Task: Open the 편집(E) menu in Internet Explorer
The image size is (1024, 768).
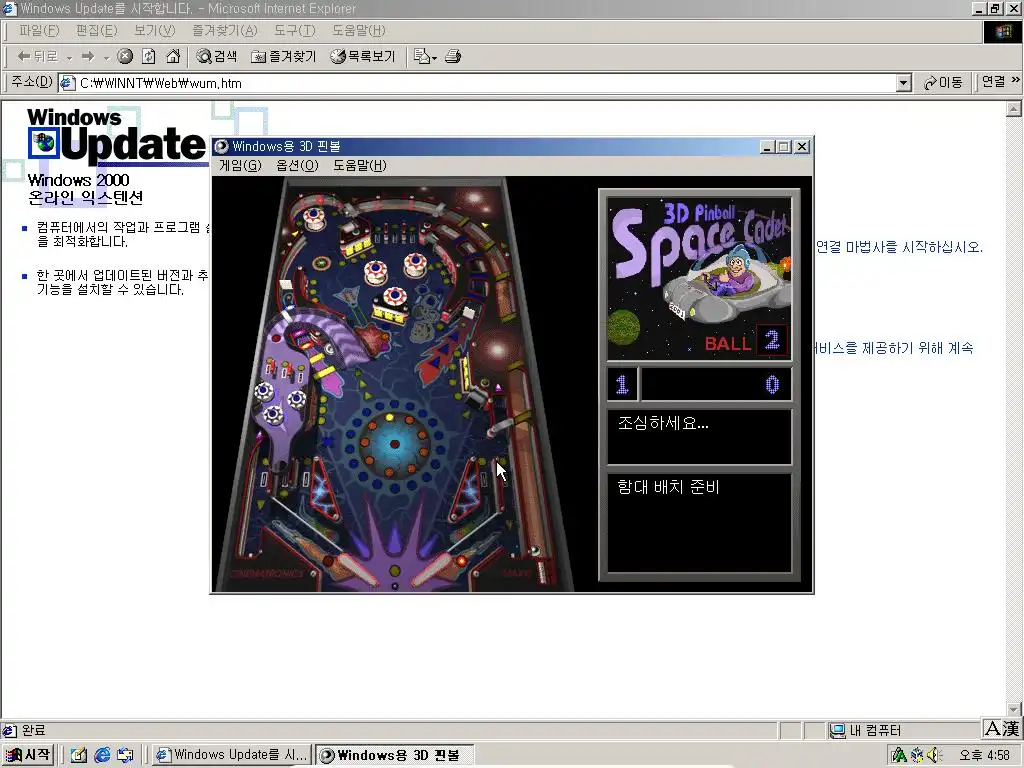Action: 97,31
